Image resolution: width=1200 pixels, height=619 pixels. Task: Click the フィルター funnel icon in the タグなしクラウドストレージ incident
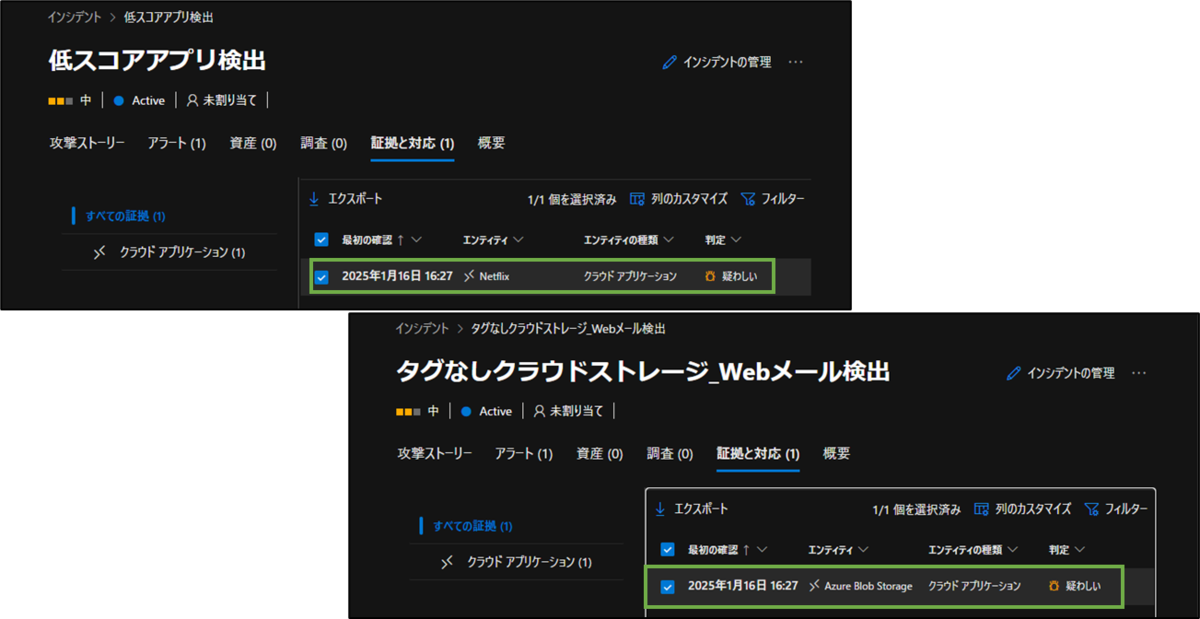pos(1091,509)
